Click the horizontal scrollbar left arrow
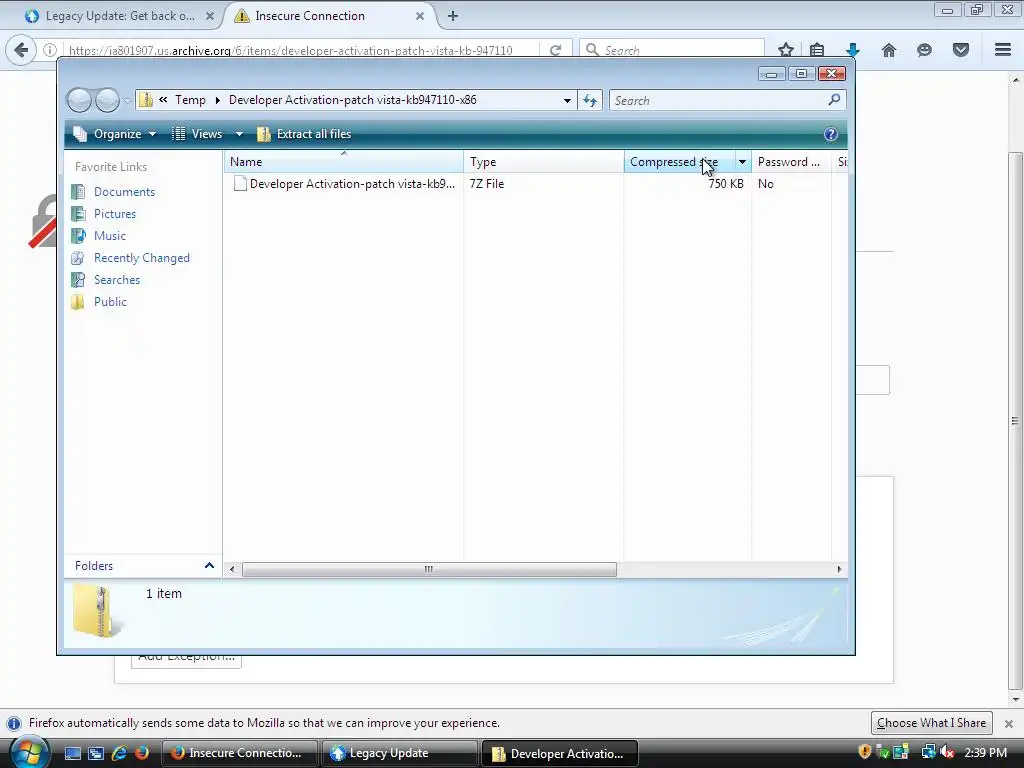The width and height of the screenshot is (1024, 768). point(232,569)
